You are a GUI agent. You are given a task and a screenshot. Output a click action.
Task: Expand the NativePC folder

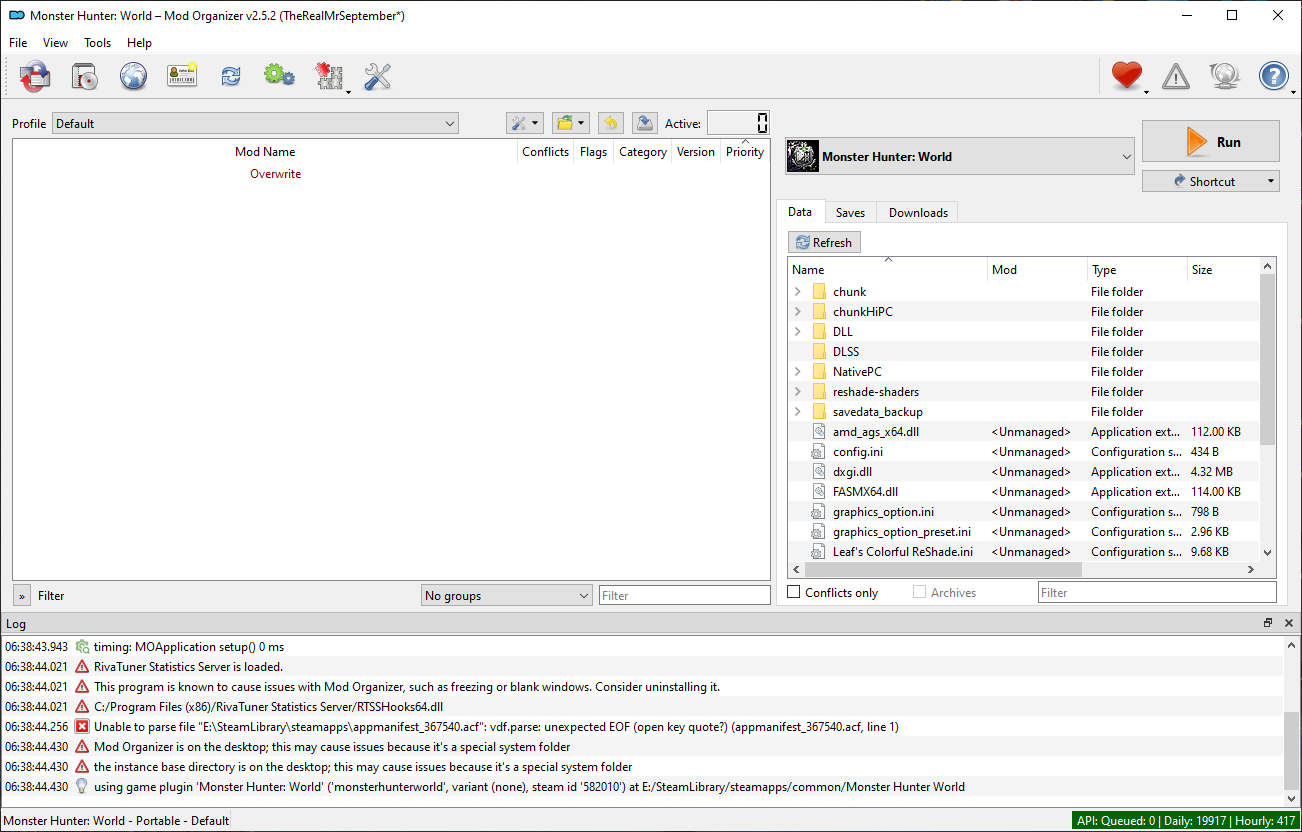pyautogui.click(x=797, y=372)
